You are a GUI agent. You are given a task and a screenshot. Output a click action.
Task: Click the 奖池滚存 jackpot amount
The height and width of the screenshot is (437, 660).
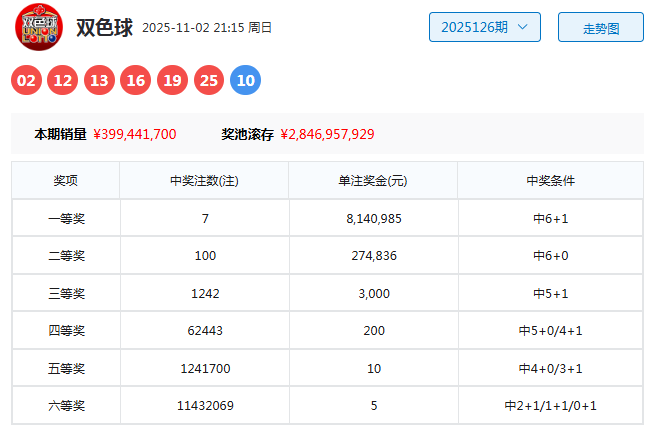point(327,134)
